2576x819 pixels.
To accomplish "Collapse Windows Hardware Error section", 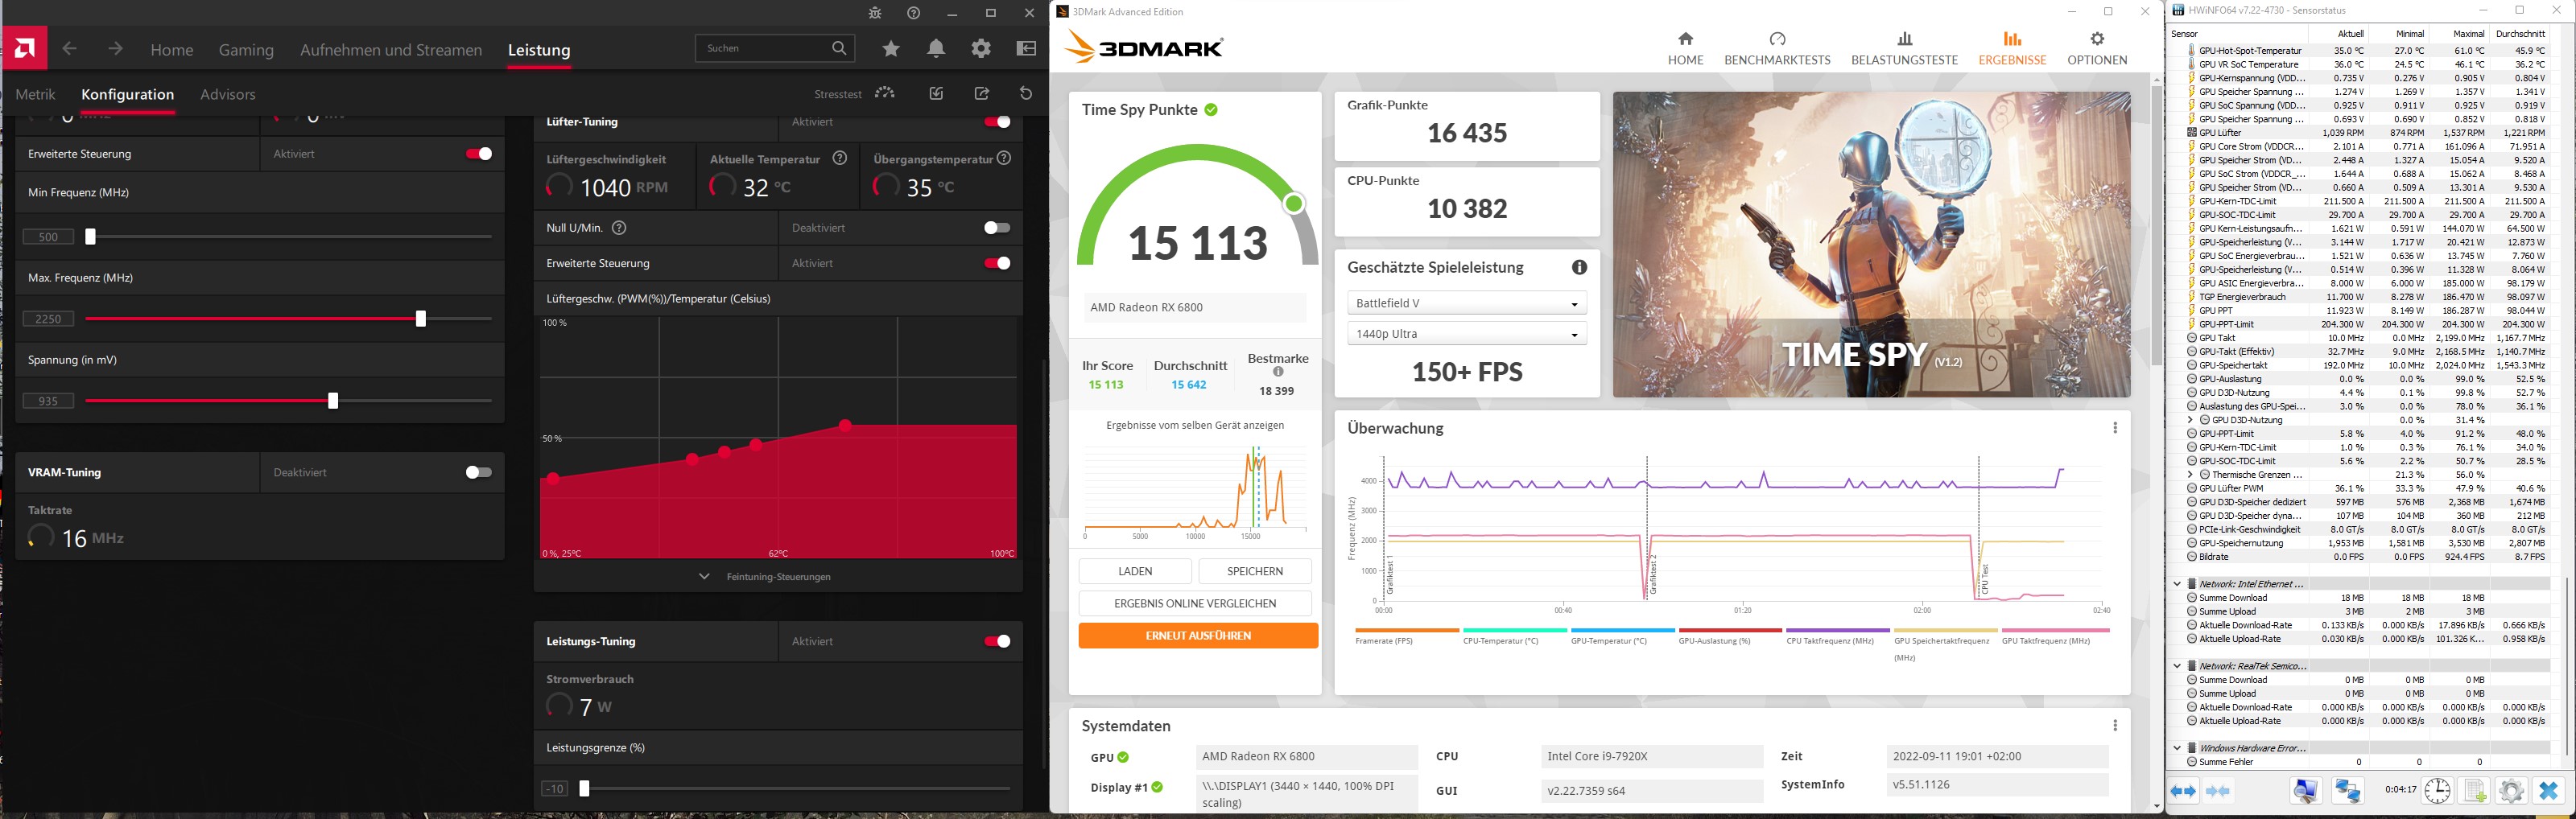I will coord(2177,748).
